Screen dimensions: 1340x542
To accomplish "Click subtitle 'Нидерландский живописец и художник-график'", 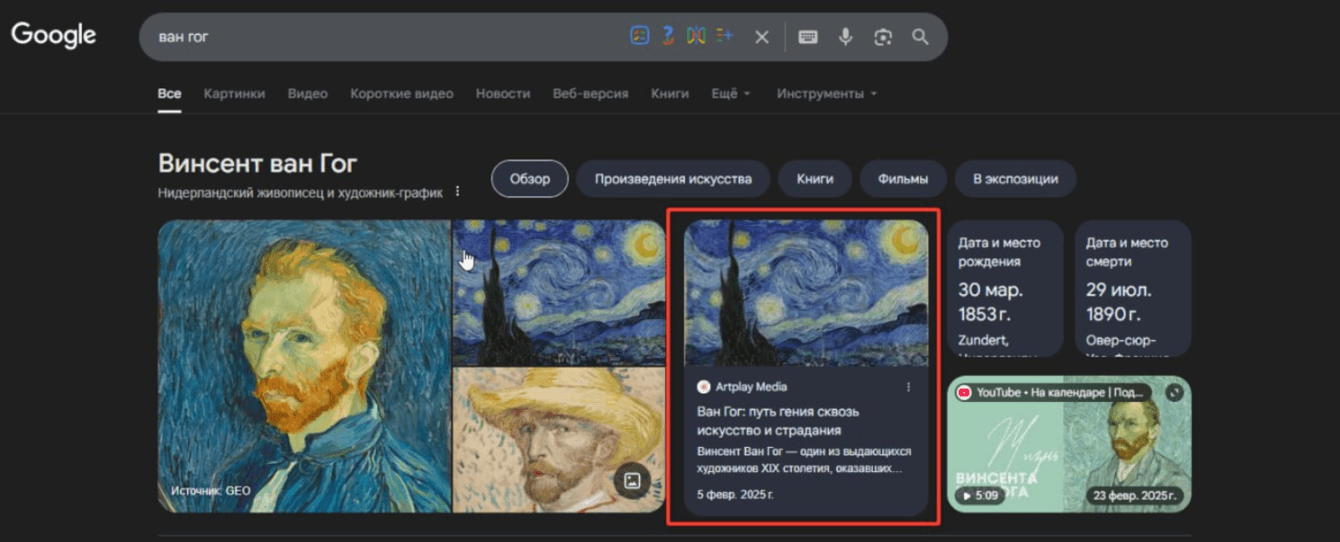I will (x=300, y=191).
